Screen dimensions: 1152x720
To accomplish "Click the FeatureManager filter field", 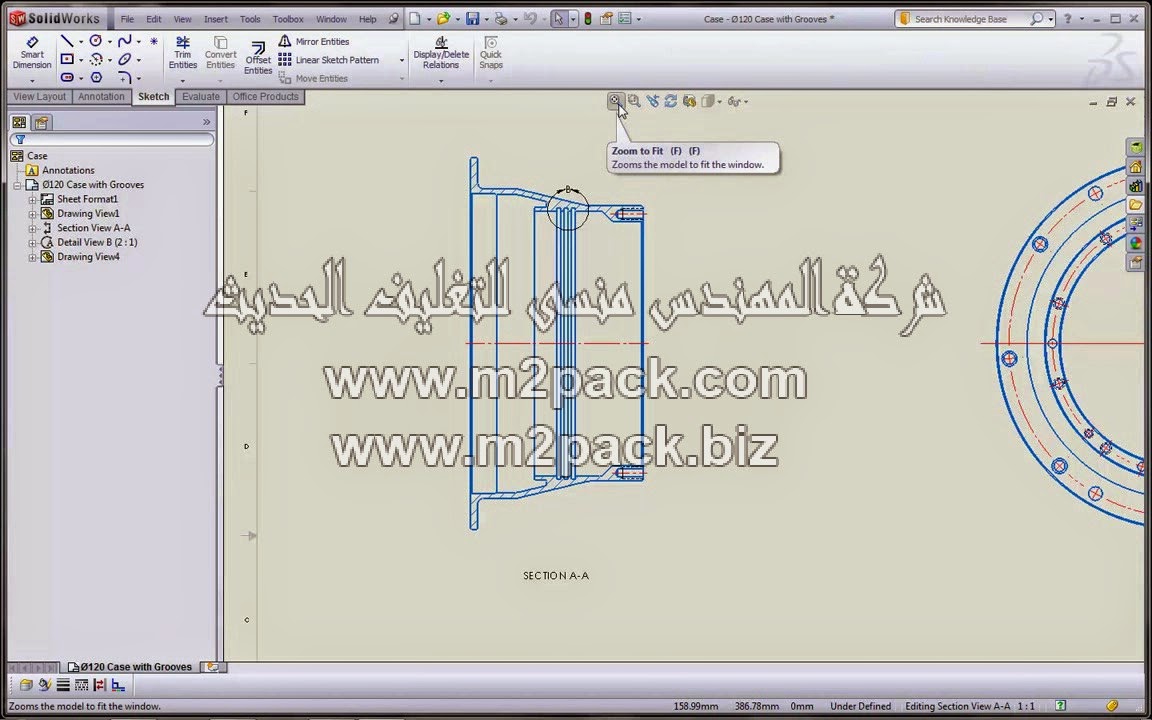I will point(112,140).
